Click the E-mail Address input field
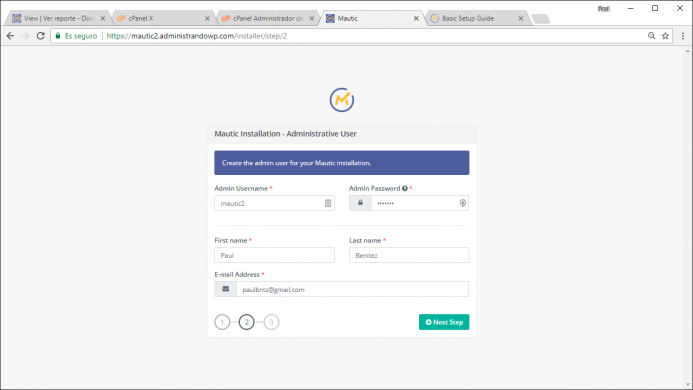Screen dimensions: 693x390 [x=352, y=289]
